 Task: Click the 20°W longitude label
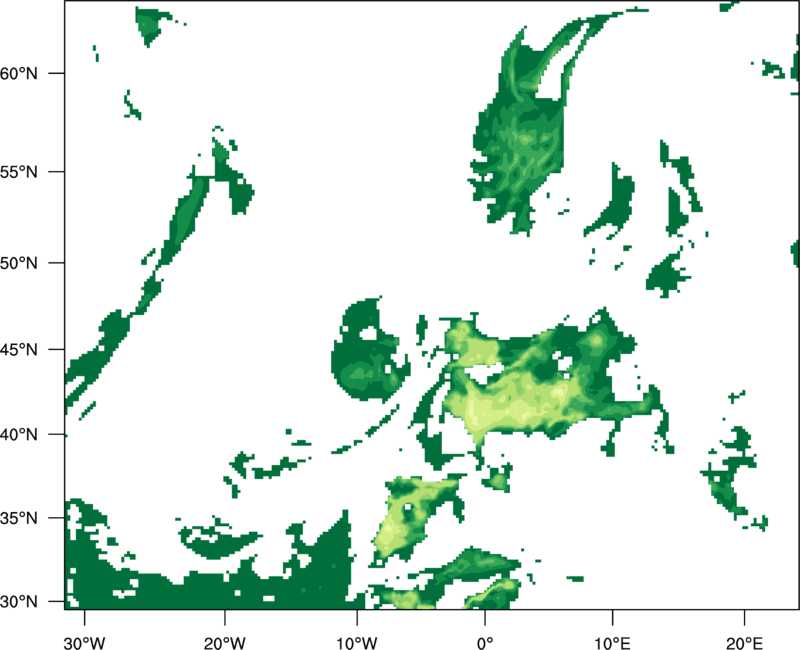224,643
